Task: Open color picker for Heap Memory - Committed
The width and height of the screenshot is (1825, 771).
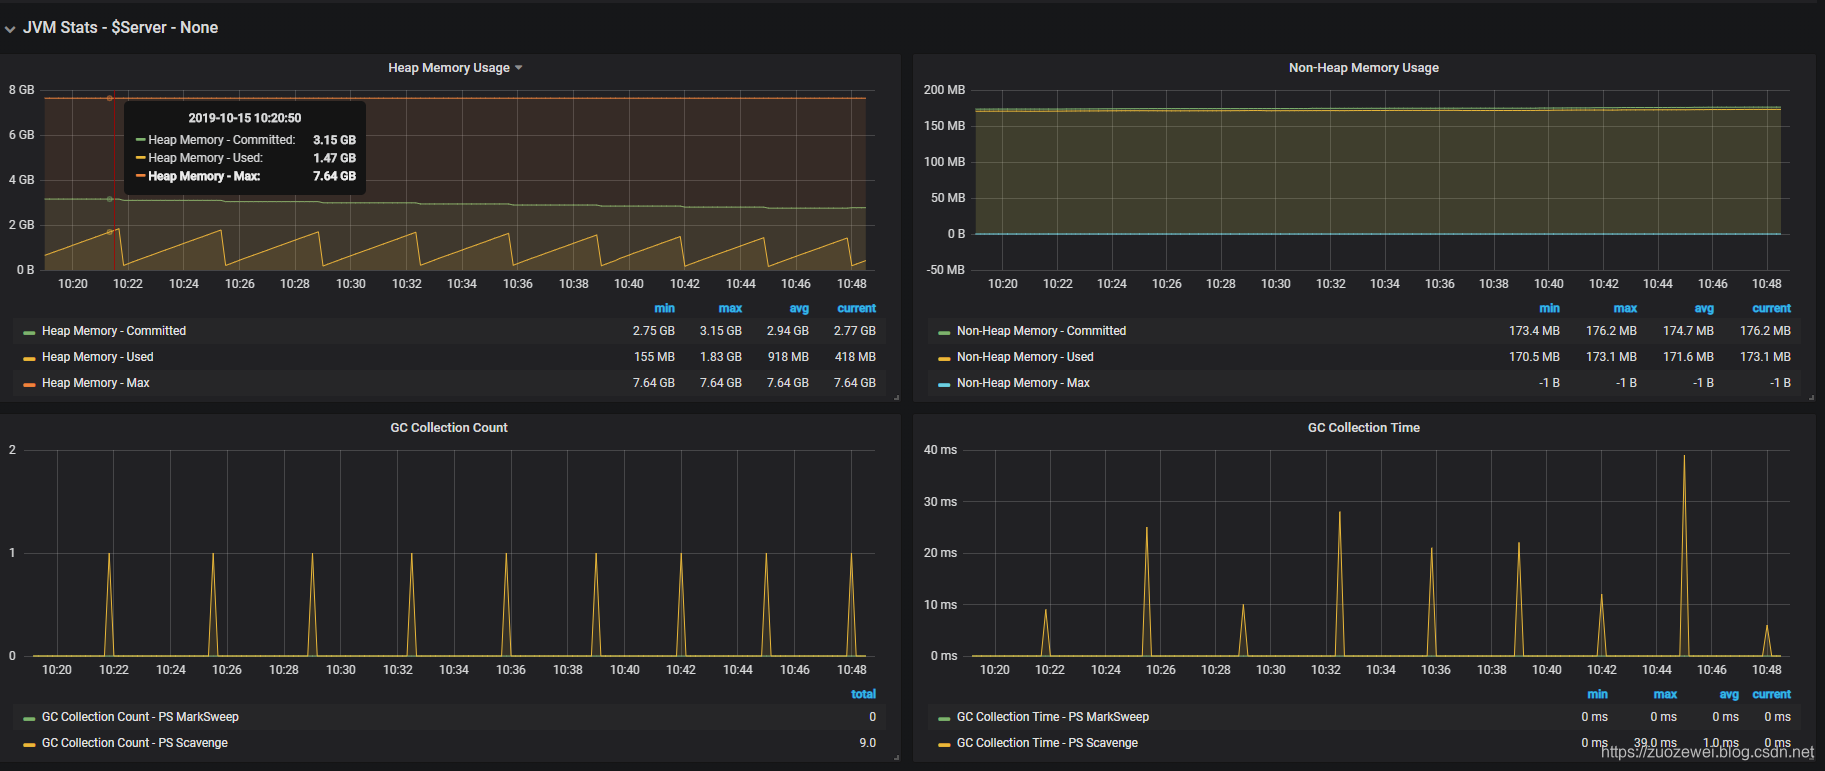Action: 29,332
